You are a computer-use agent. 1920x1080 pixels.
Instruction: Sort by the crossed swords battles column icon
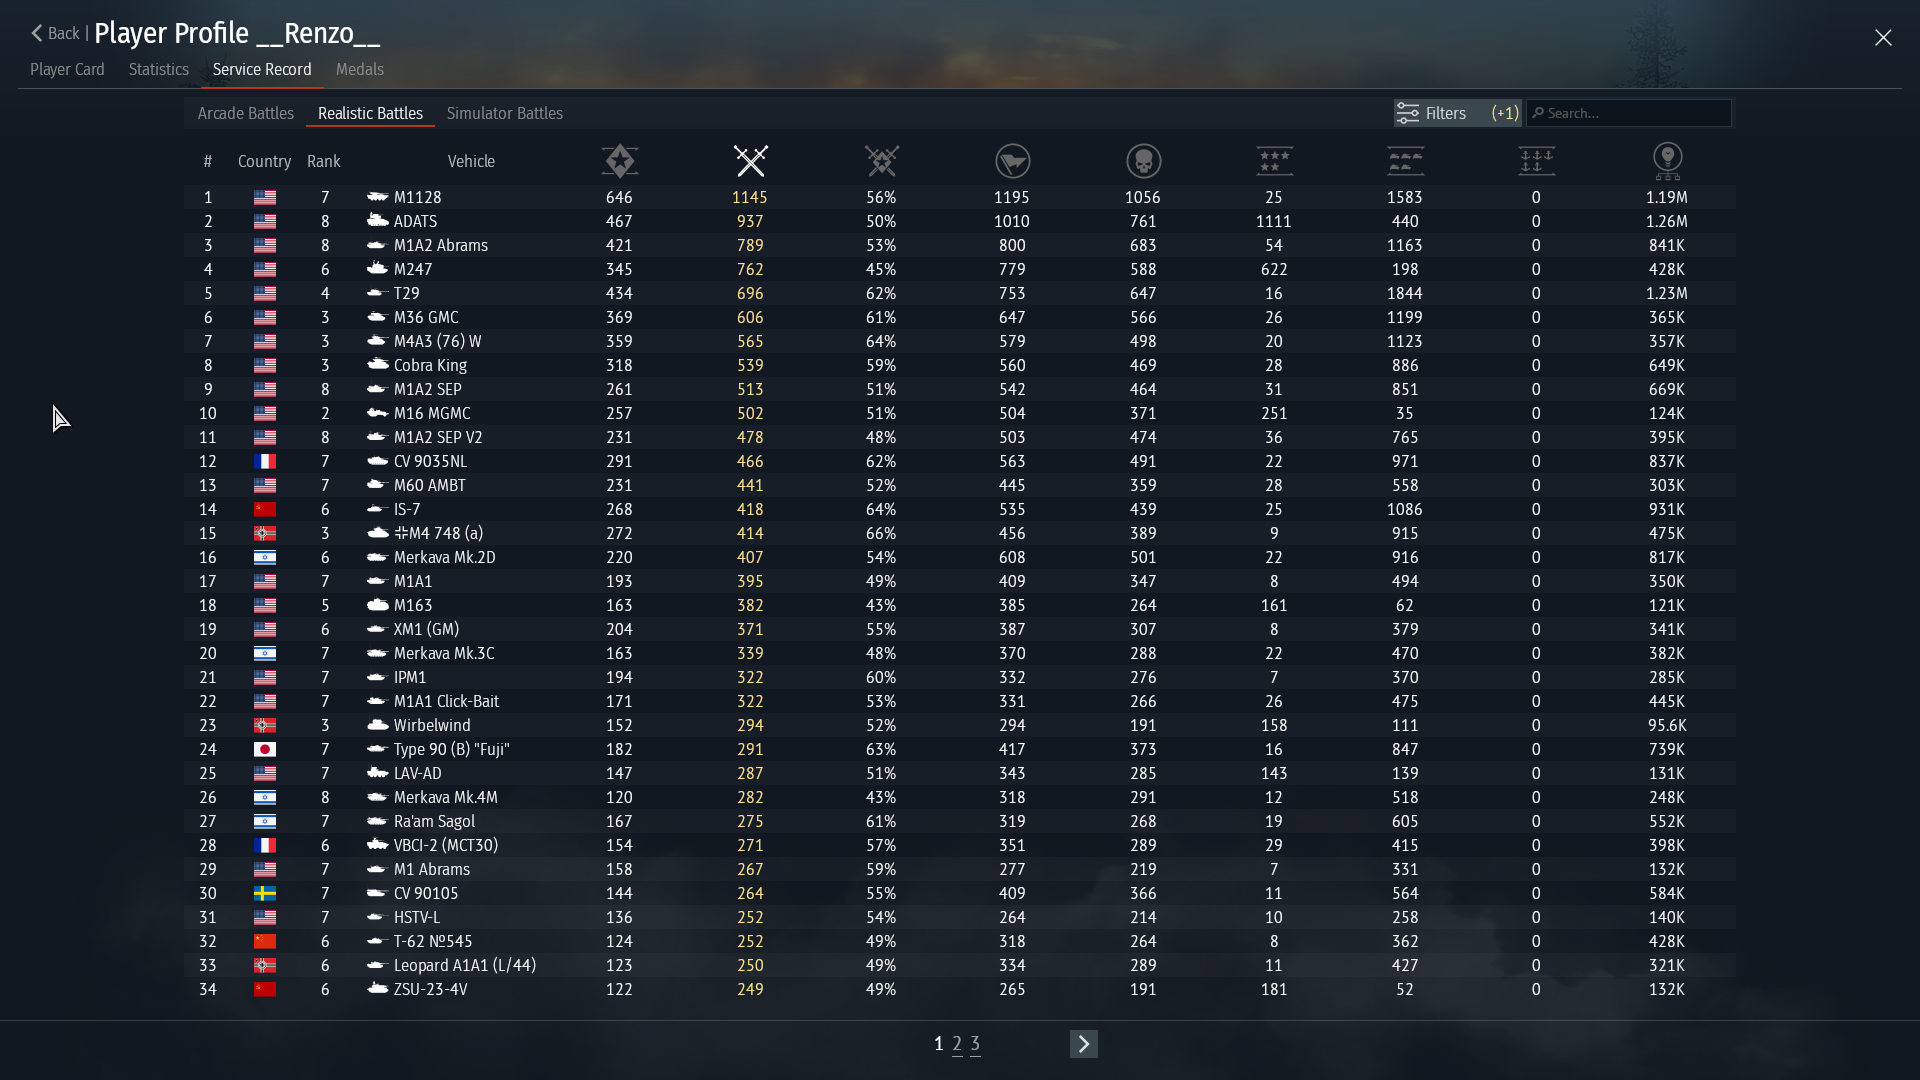[x=750, y=161]
